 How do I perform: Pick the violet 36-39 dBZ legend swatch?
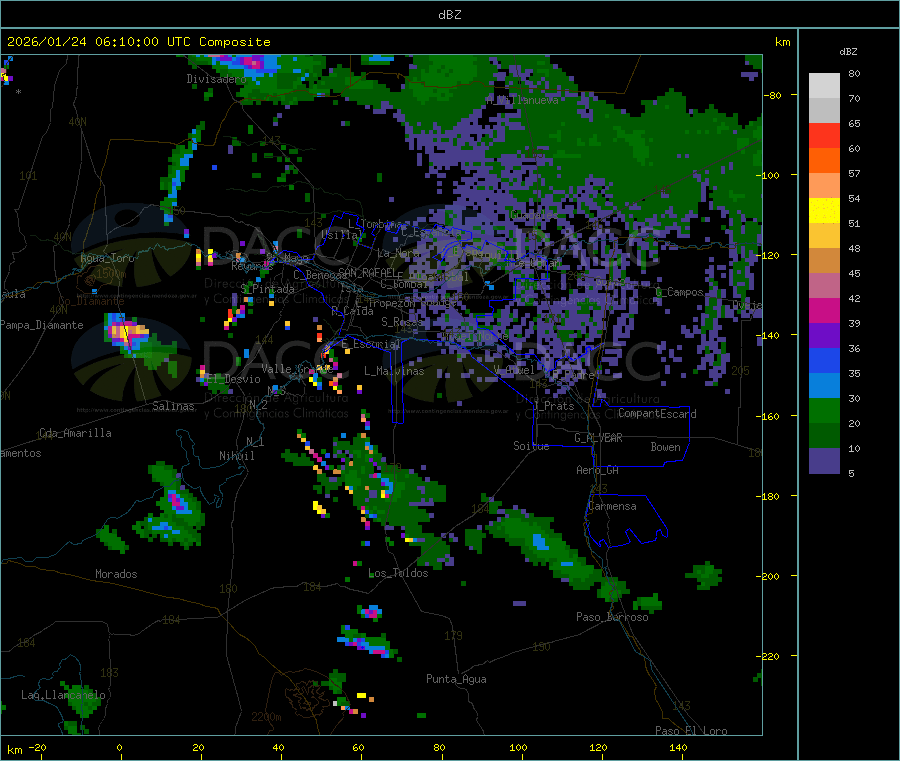tap(824, 336)
